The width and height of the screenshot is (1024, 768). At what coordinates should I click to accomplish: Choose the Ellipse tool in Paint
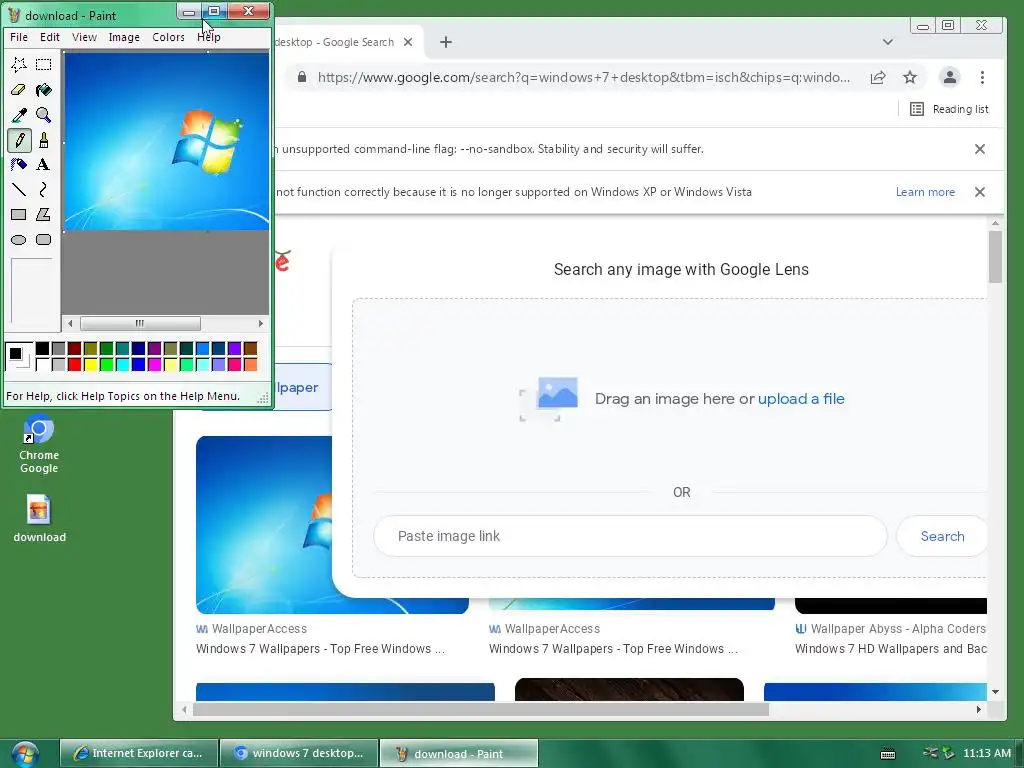click(x=19, y=240)
